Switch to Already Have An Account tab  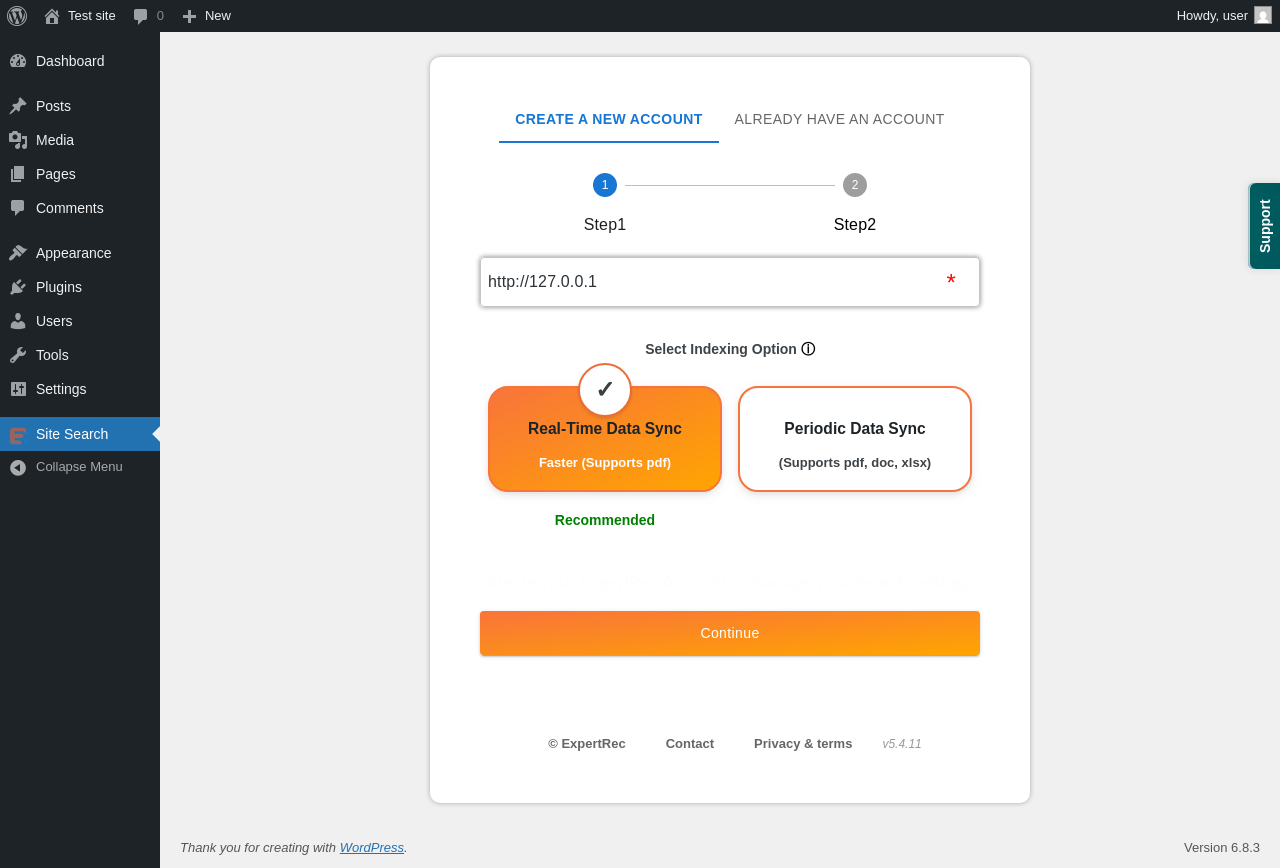[839, 119]
